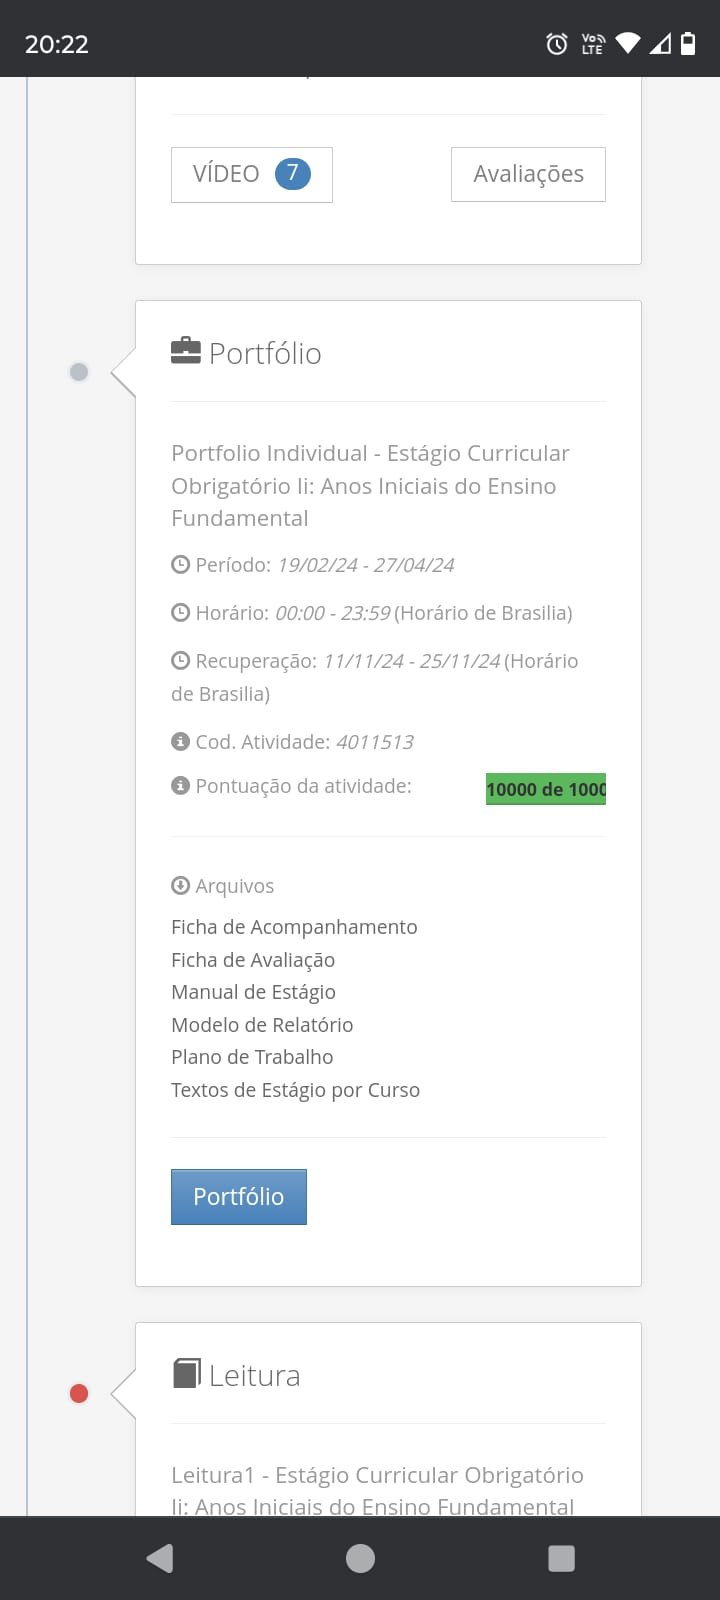Tap the clock icon beside Período
This screenshot has width=720, height=1600.
tap(181, 564)
